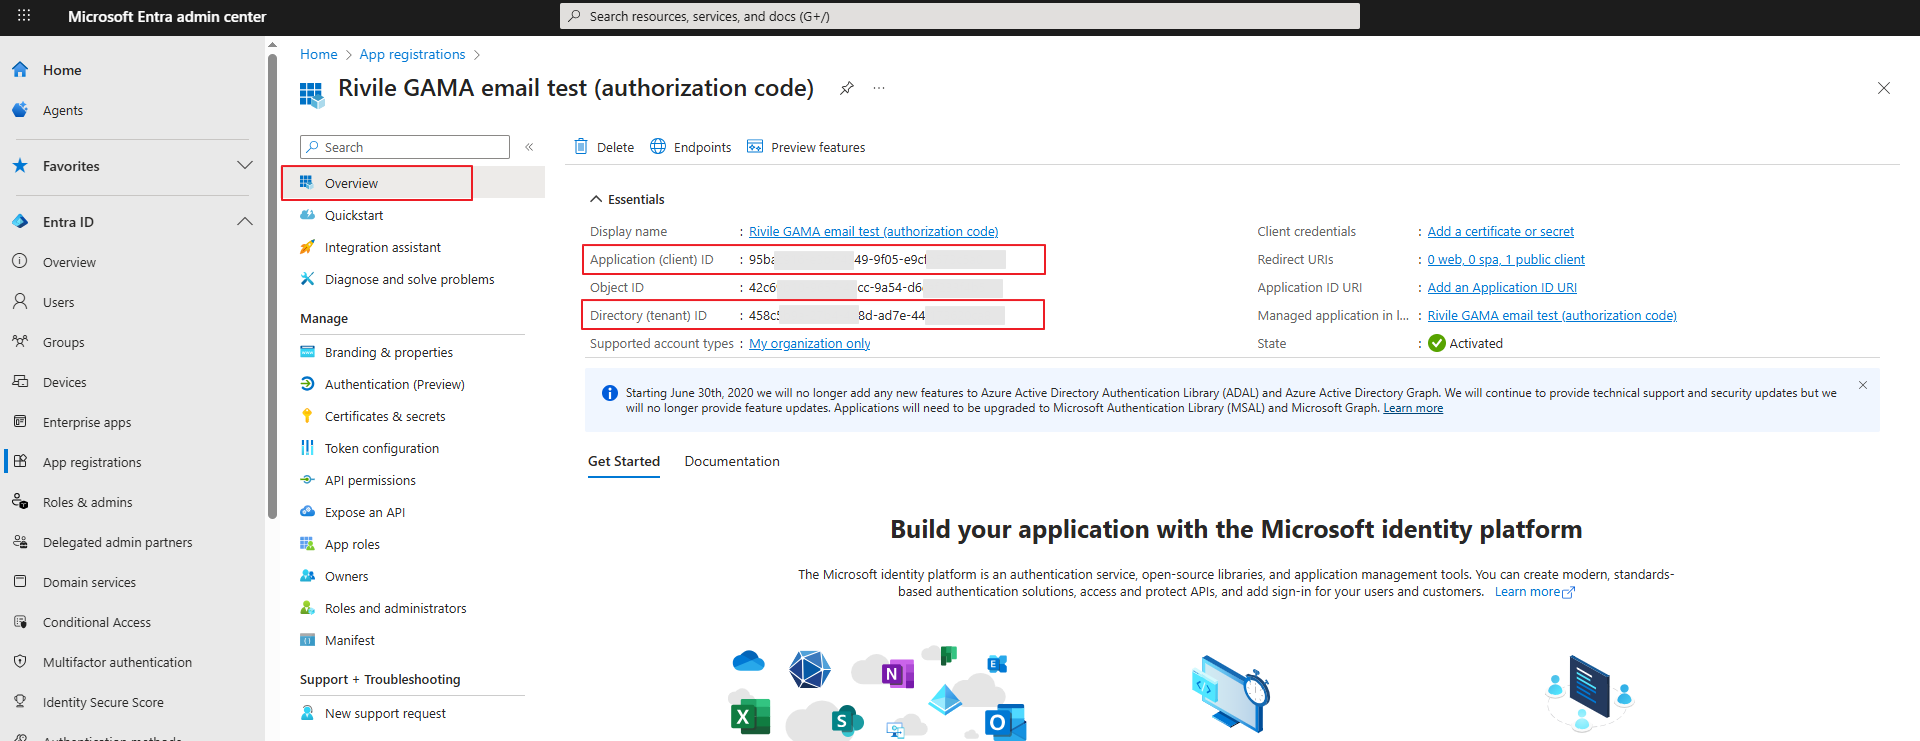Click the Preview features icon
Screen dimensions: 1920x741
tap(755, 147)
